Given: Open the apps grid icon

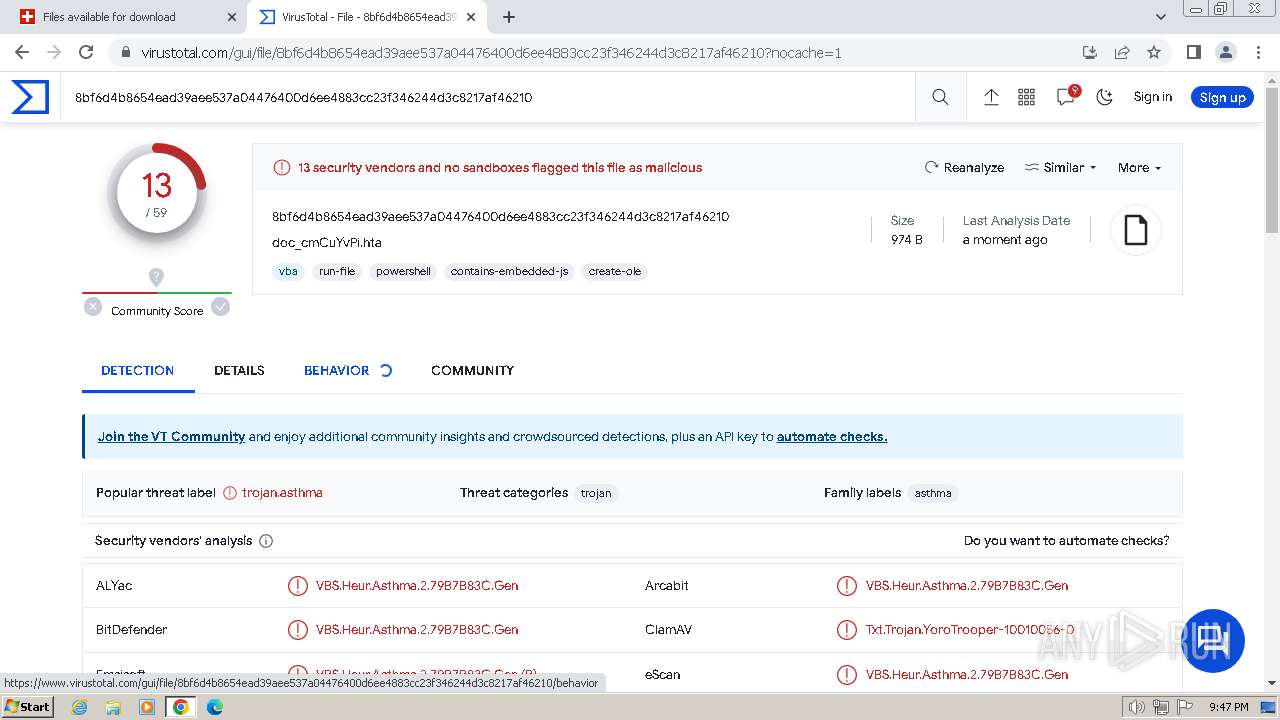Looking at the screenshot, I should point(1026,97).
